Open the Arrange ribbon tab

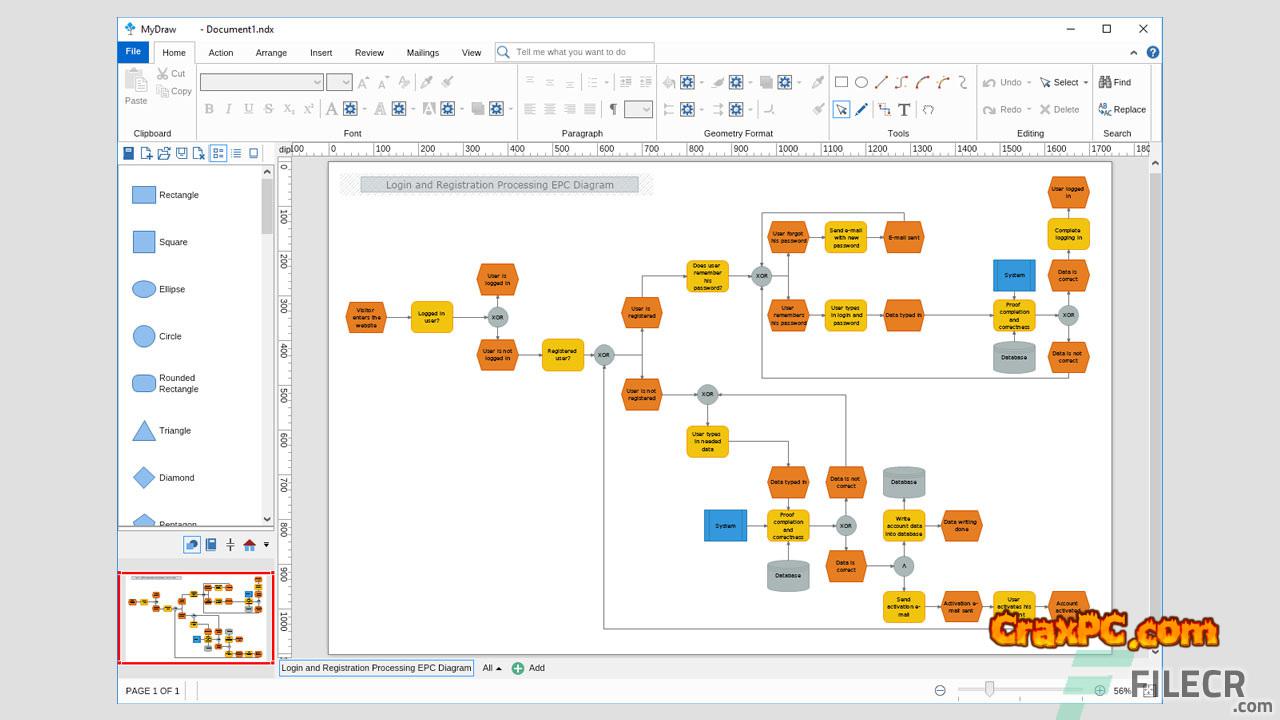271,53
